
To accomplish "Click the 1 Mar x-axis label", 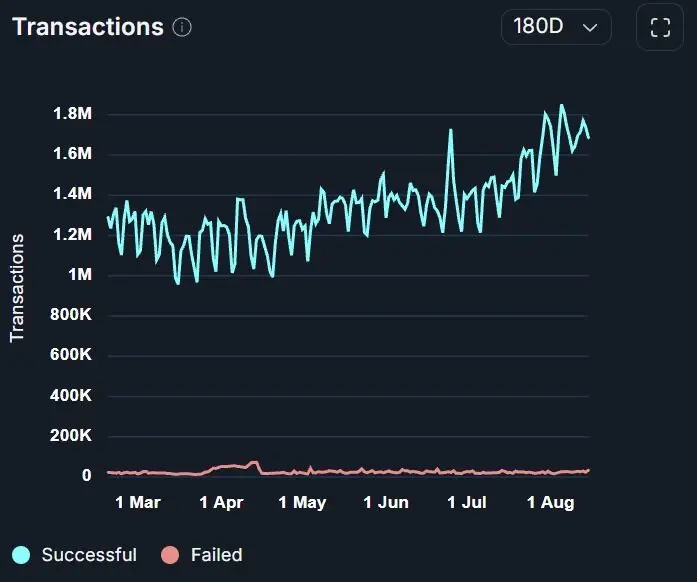I will [138, 502].
